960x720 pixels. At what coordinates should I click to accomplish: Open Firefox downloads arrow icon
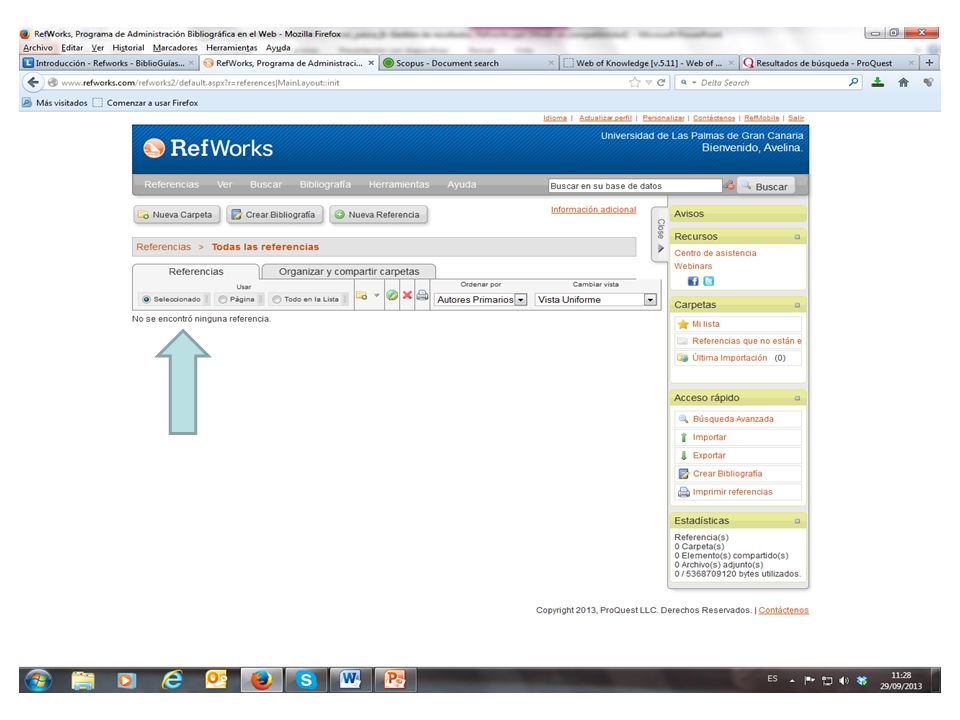click(878, 82)
